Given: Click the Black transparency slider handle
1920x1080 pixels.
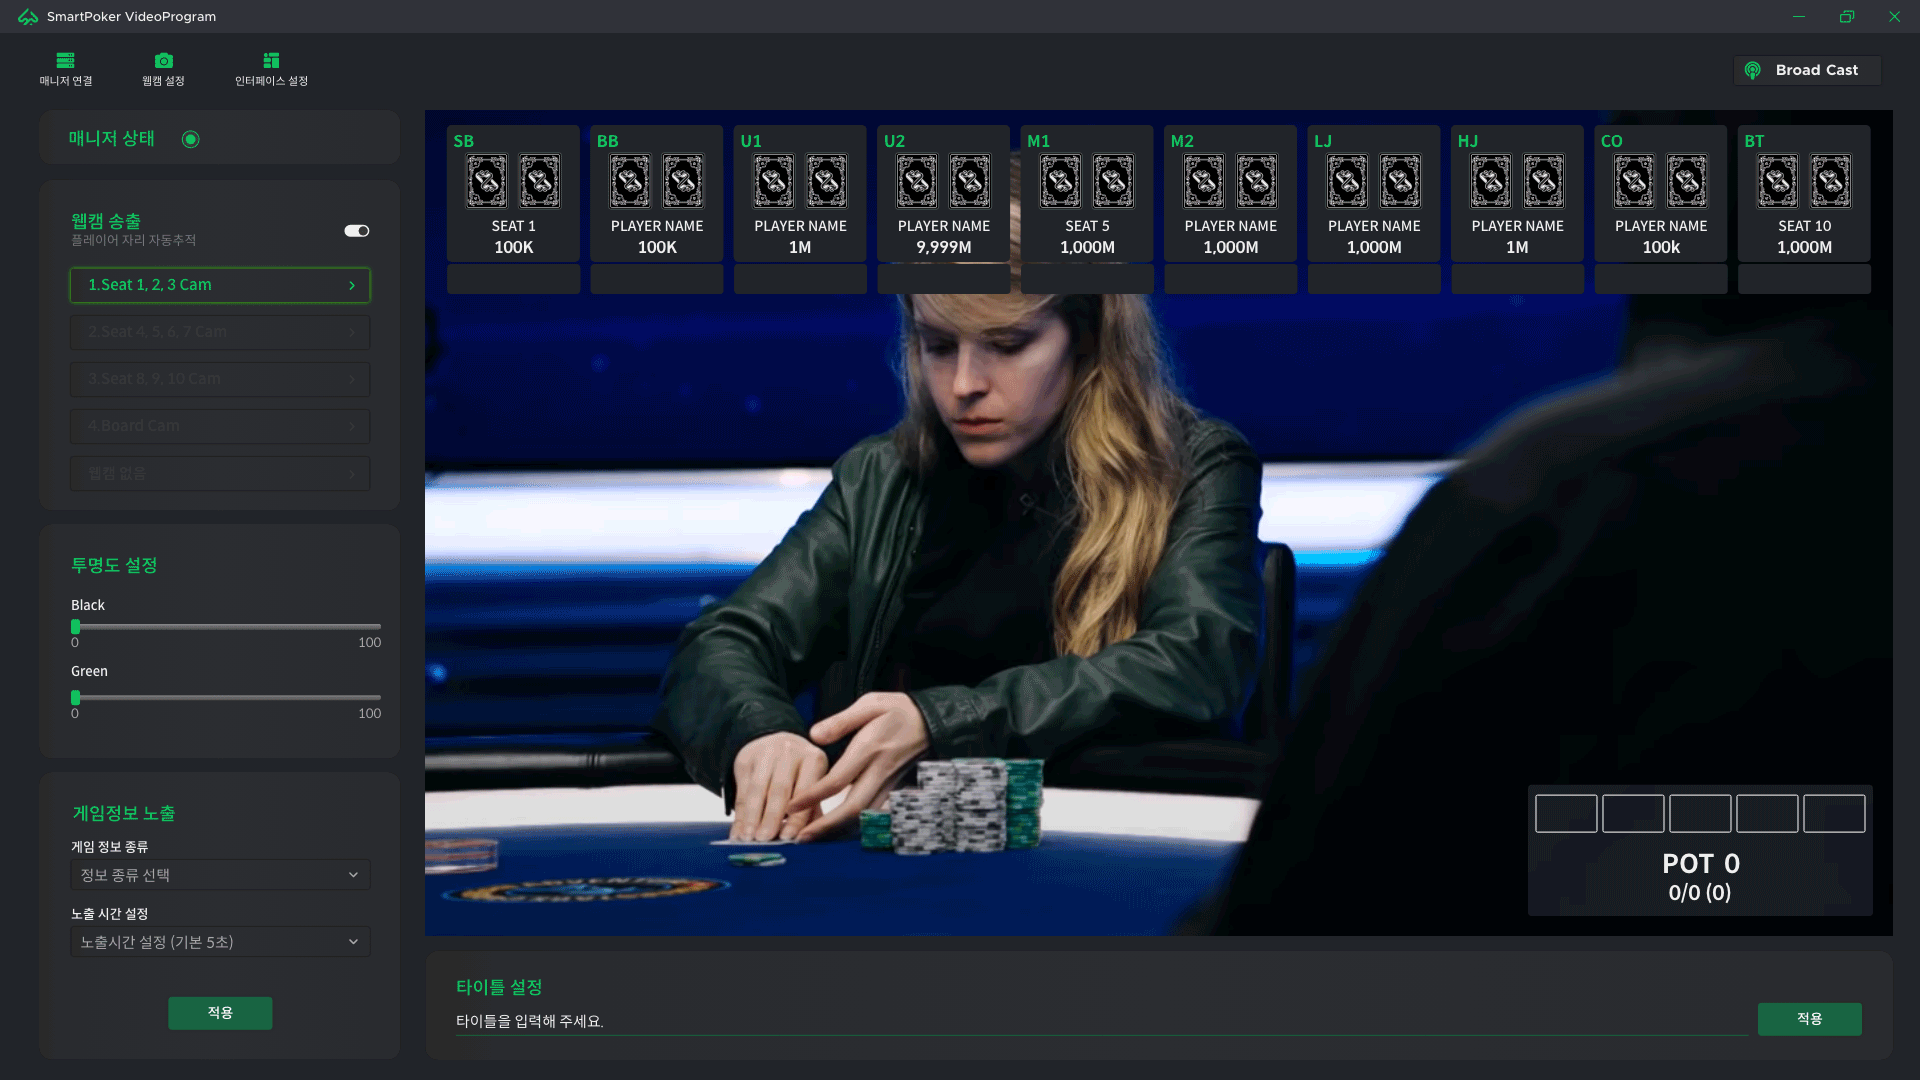Looking at the screenshot, I should [75, 627].
